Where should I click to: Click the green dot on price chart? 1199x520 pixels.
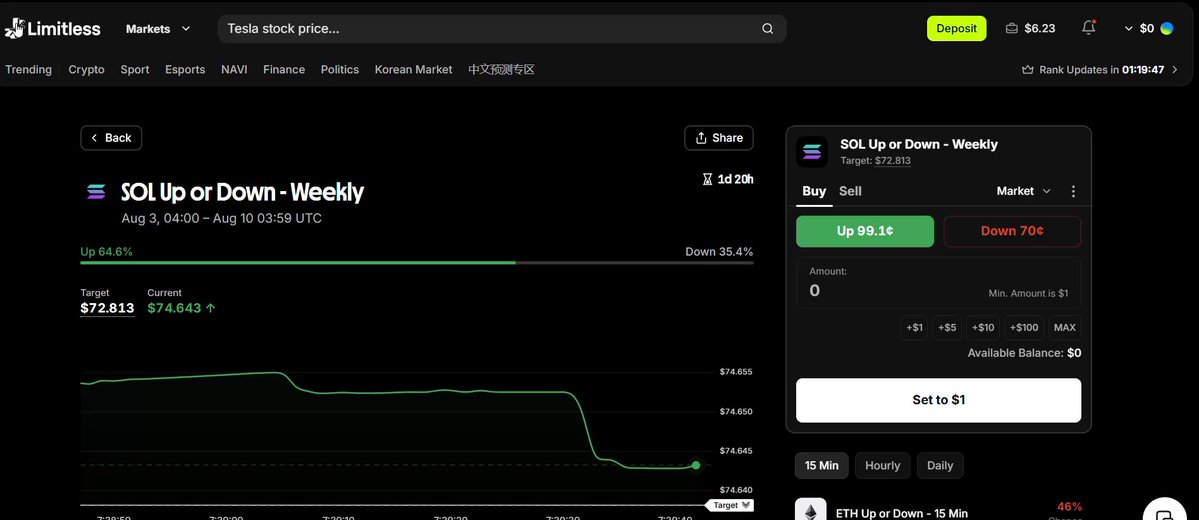696,465
